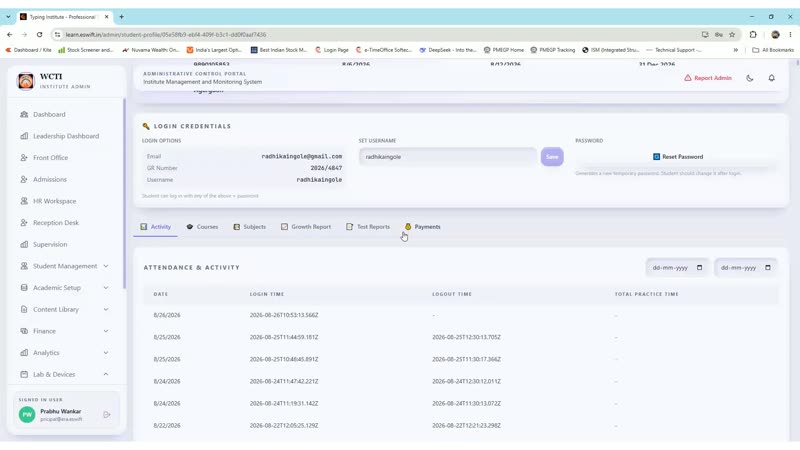Show more bookmarks overflow chevron
The image size is (800, 450).
[736, 50]
